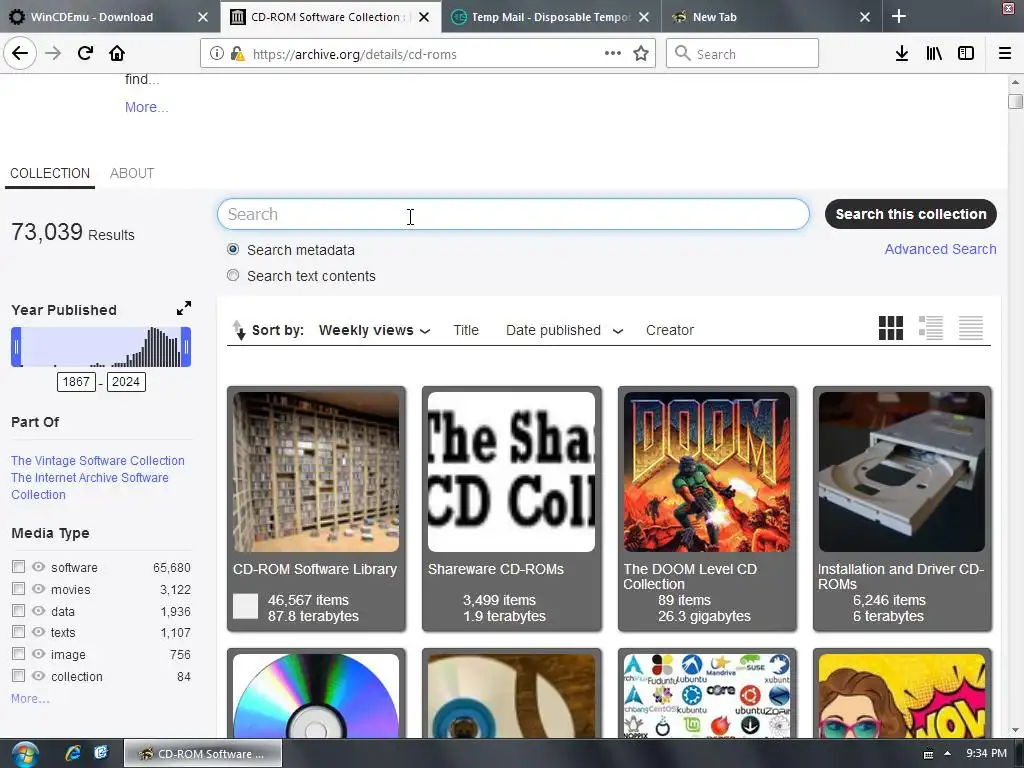The image size is (1024, 768).
Task: Select the ABOUT tab
Action: [132, 173]
